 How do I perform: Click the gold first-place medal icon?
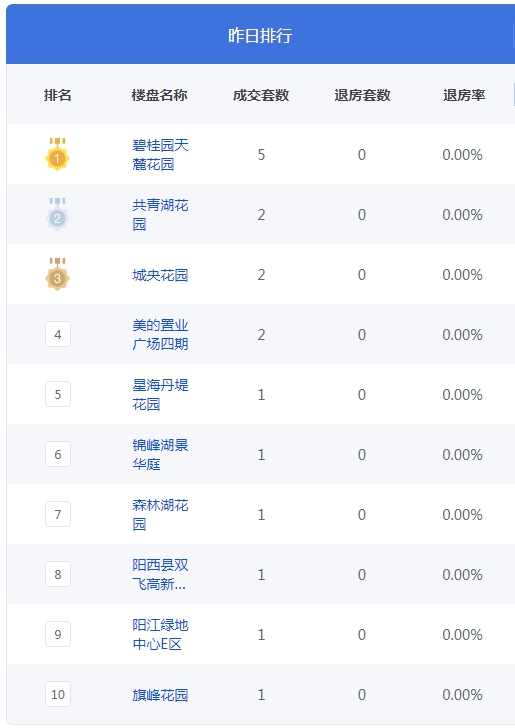pos(57,154)
